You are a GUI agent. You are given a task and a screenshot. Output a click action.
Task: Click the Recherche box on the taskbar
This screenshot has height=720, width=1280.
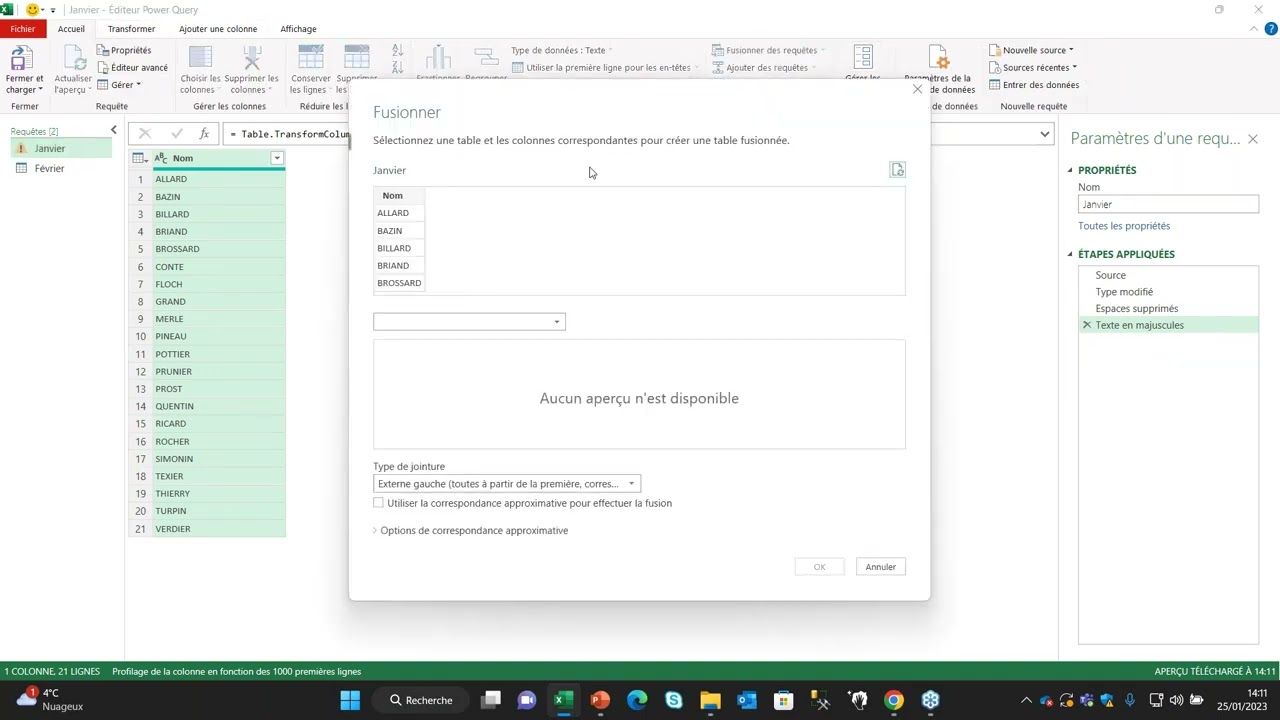[421, 700]
